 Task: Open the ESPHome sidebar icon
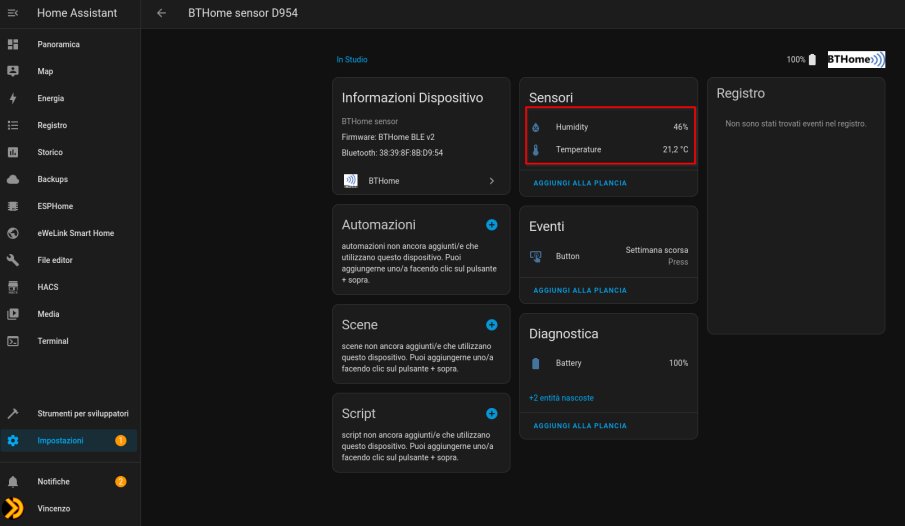13,206
